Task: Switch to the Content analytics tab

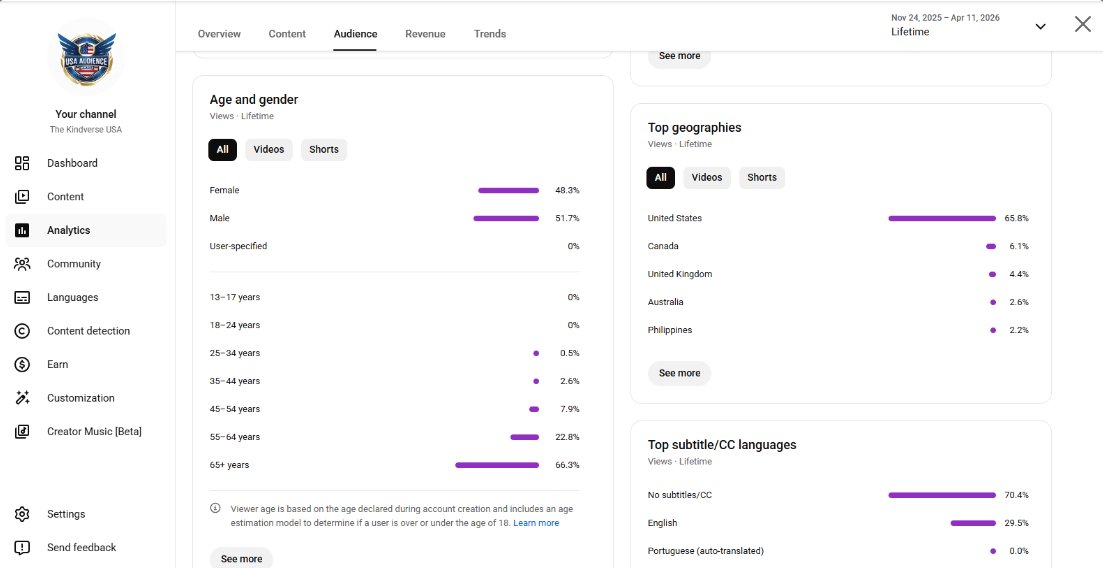Action: (x=287, y=34)
